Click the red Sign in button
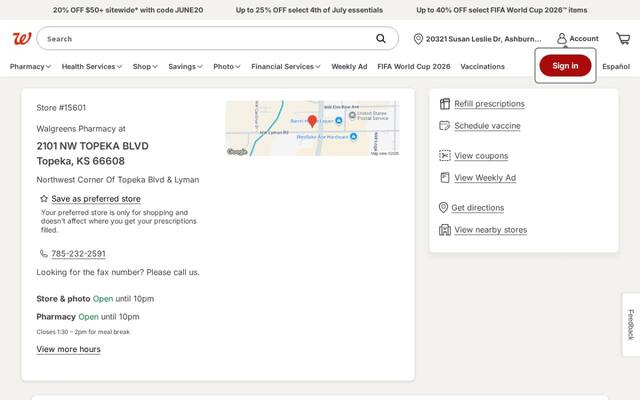This screenshot has height=400, width=640. coord(565,66)
